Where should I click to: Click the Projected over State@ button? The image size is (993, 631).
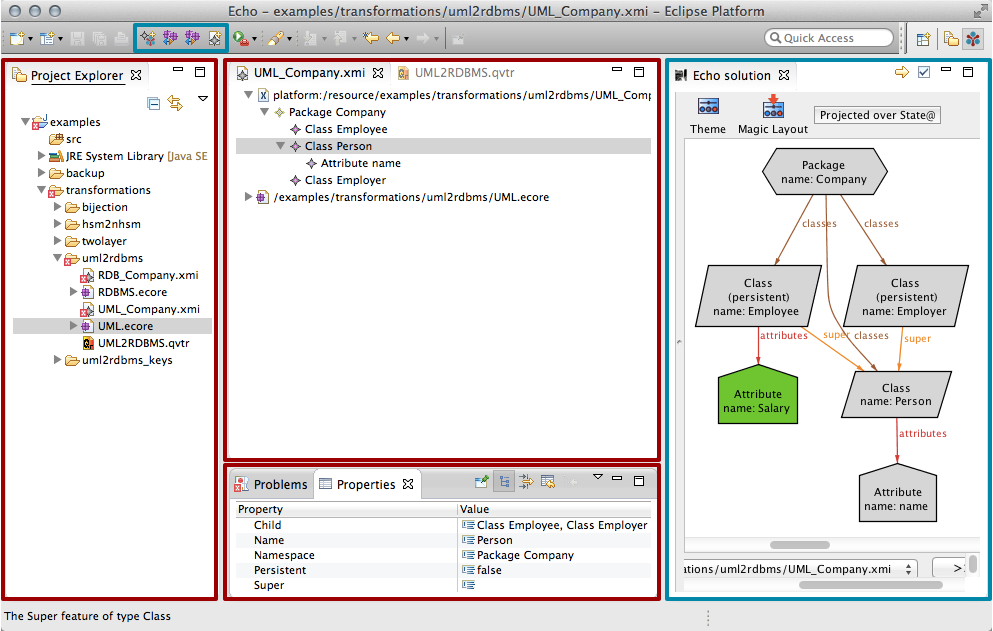(x=877, y=115)
